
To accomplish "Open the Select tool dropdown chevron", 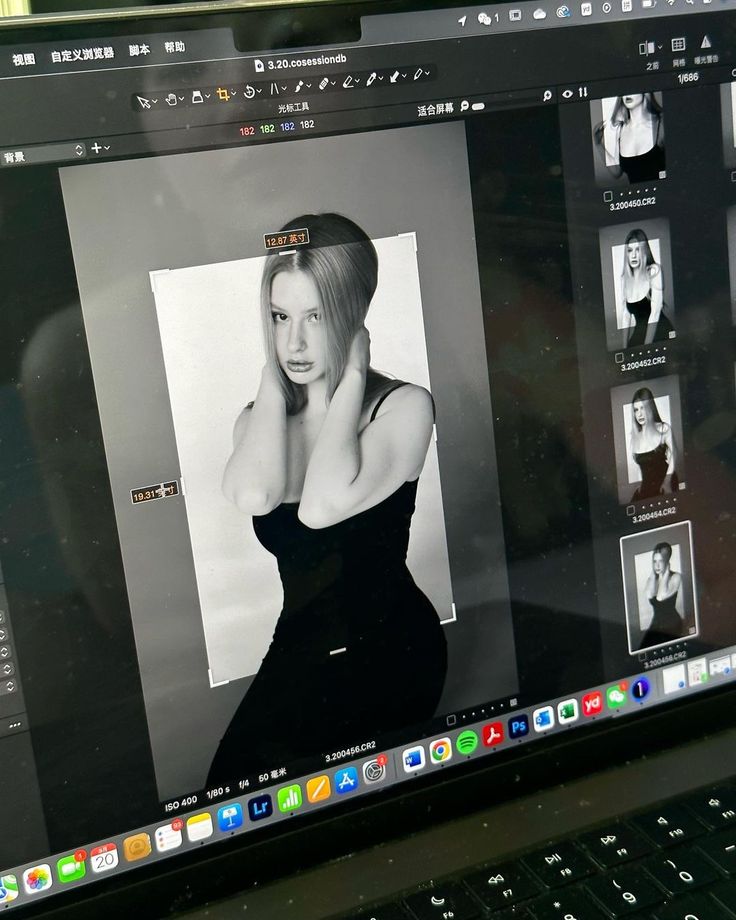I will click(154, 102).
